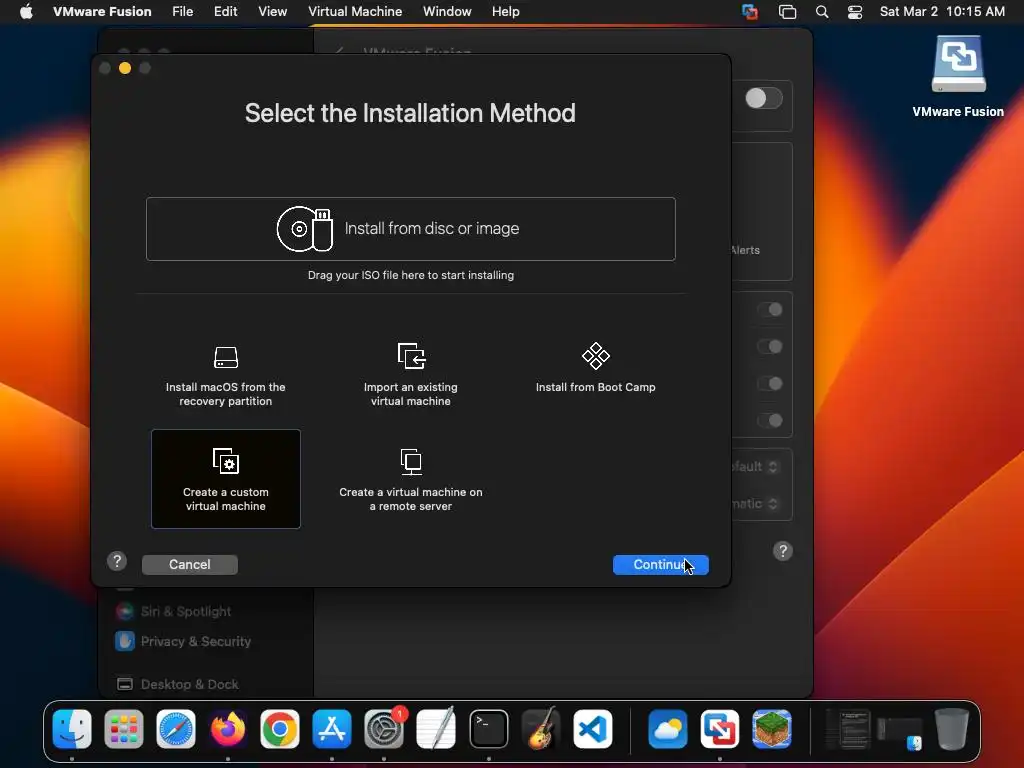Open Spotlight search in menu bar
The width and height of the screenshot is (1024, 768).
(822, 12)
